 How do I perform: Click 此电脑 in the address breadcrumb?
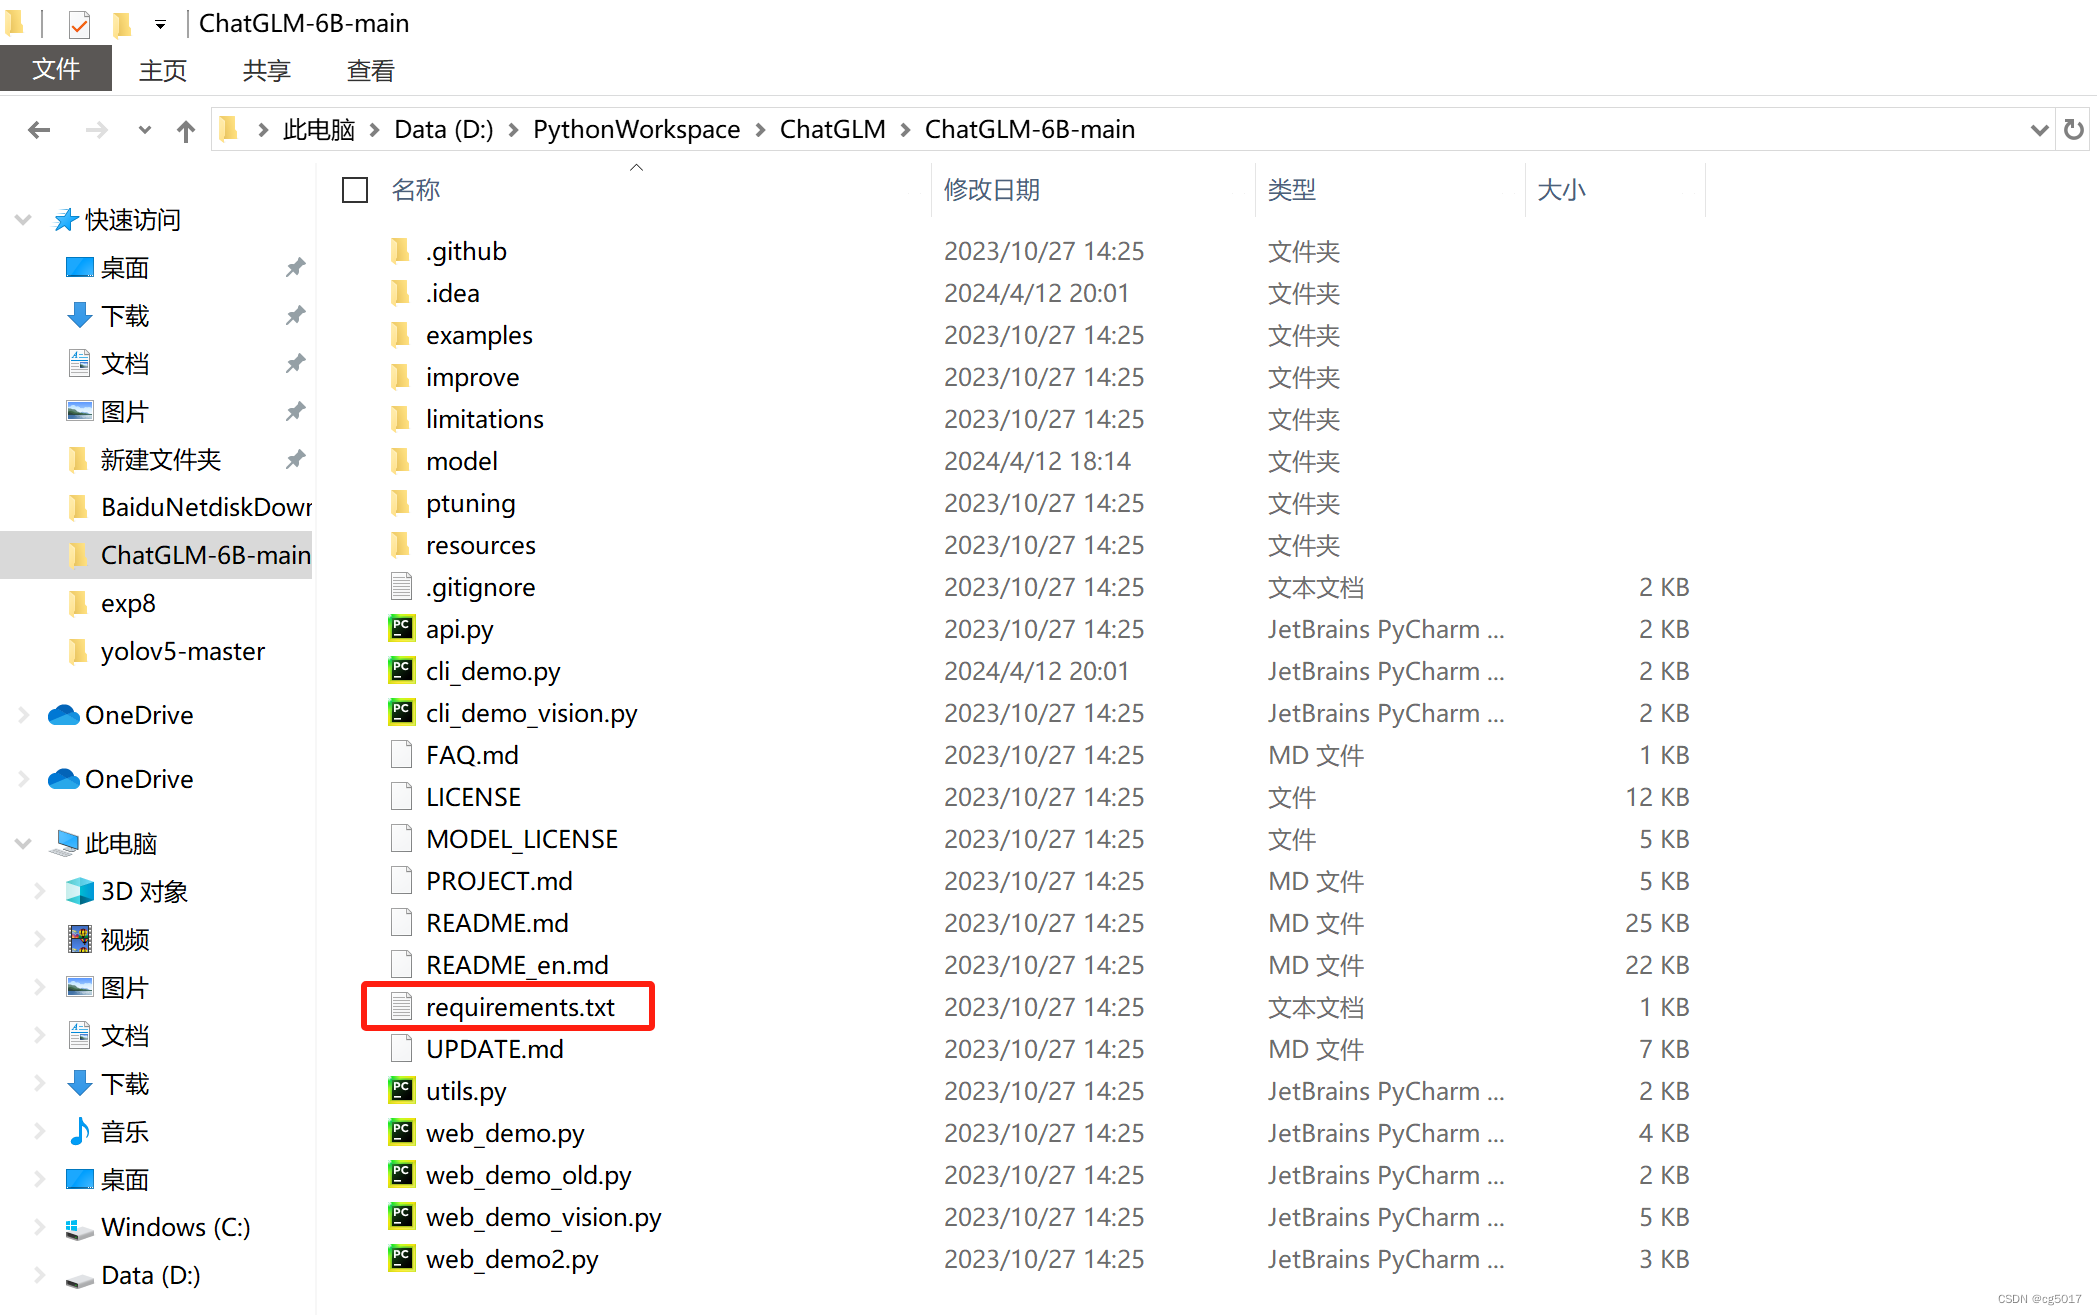319,130
